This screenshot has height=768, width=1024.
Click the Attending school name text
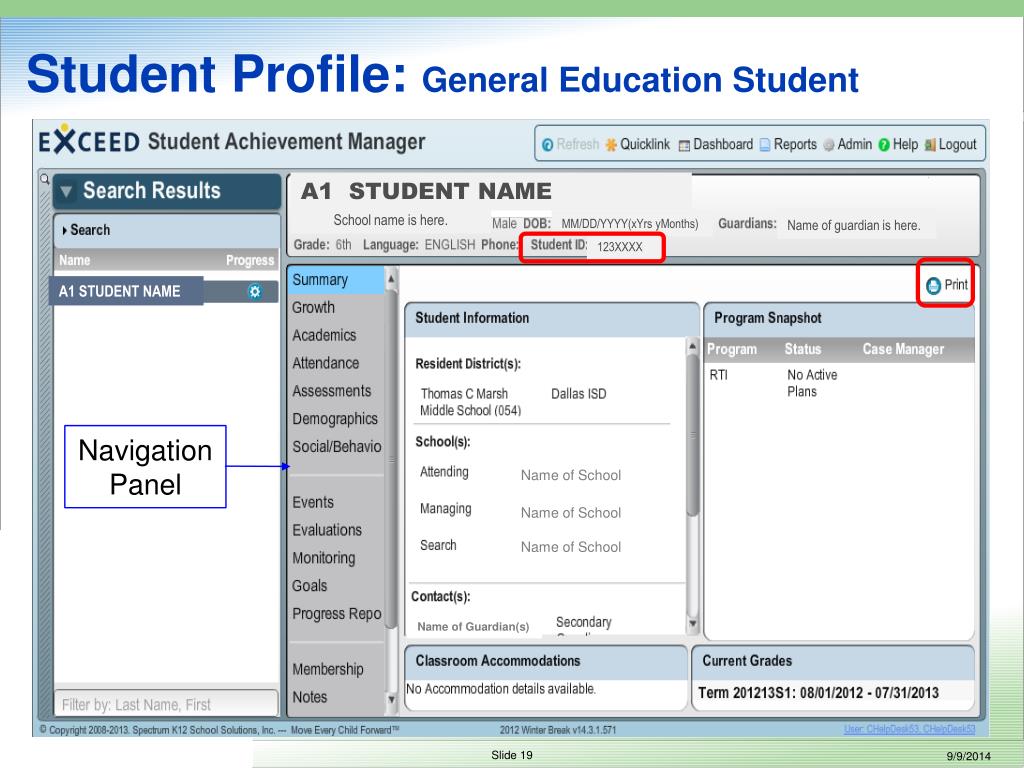tap(571, 475)
